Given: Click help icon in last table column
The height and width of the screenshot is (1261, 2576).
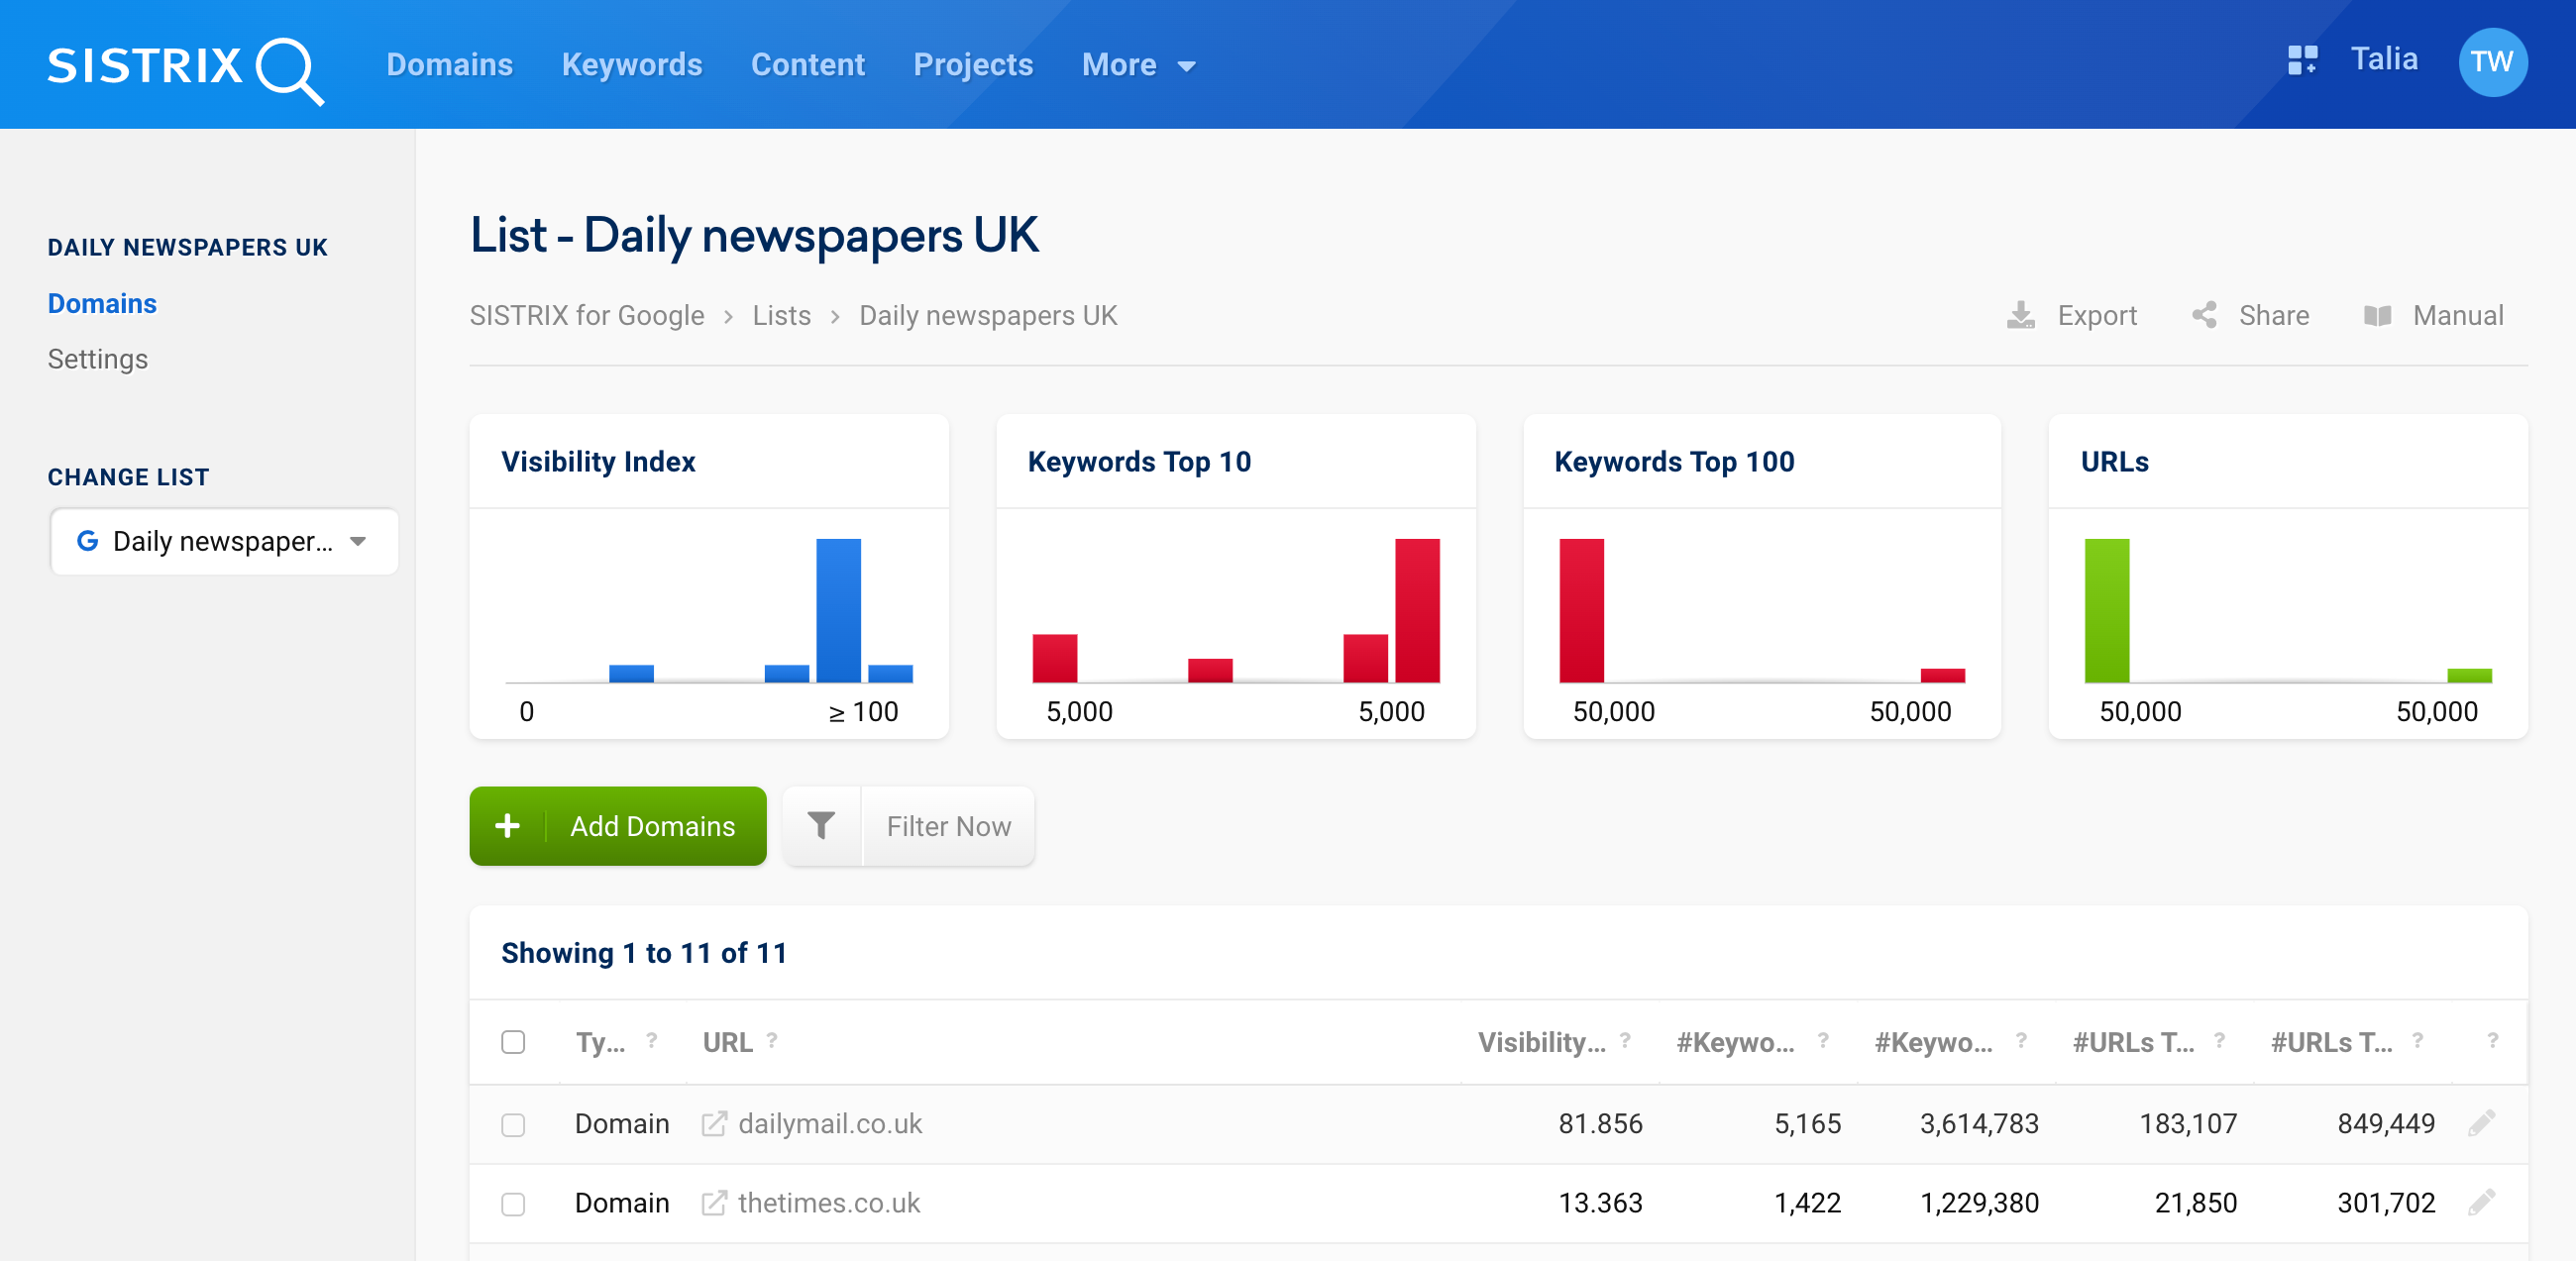Looking at the screenshot, I should click(x=2493, y=1040).
